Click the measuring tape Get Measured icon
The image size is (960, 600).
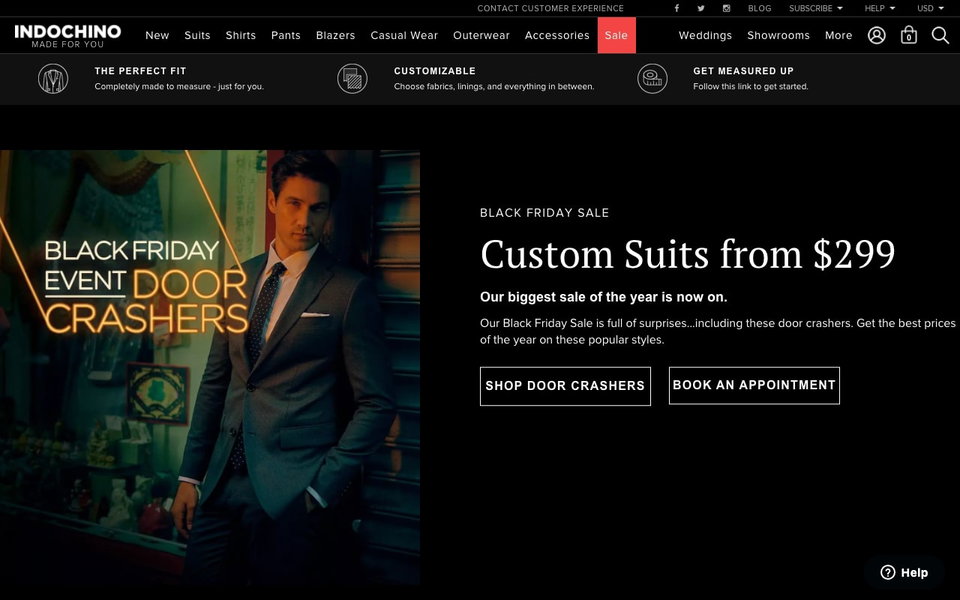click(x=652, y=79)
